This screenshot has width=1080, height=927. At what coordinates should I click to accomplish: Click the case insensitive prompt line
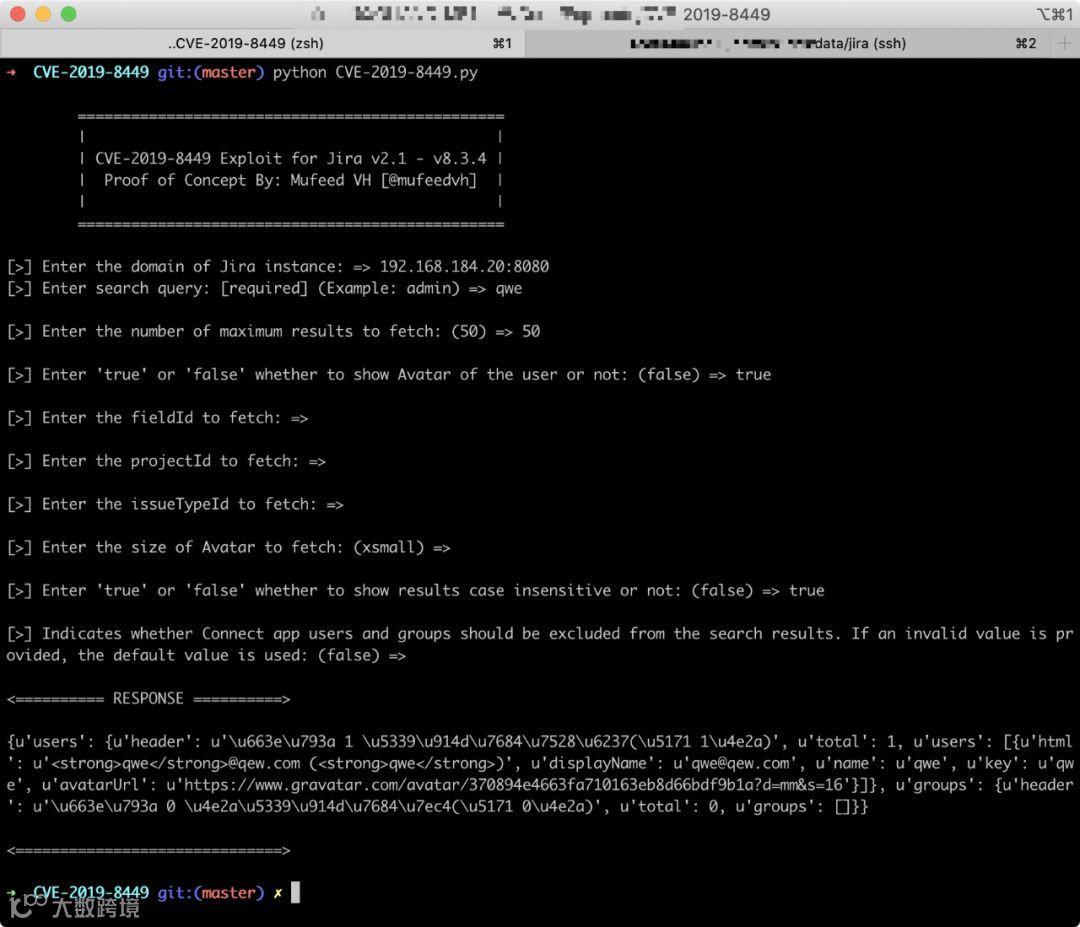[416, 590]
